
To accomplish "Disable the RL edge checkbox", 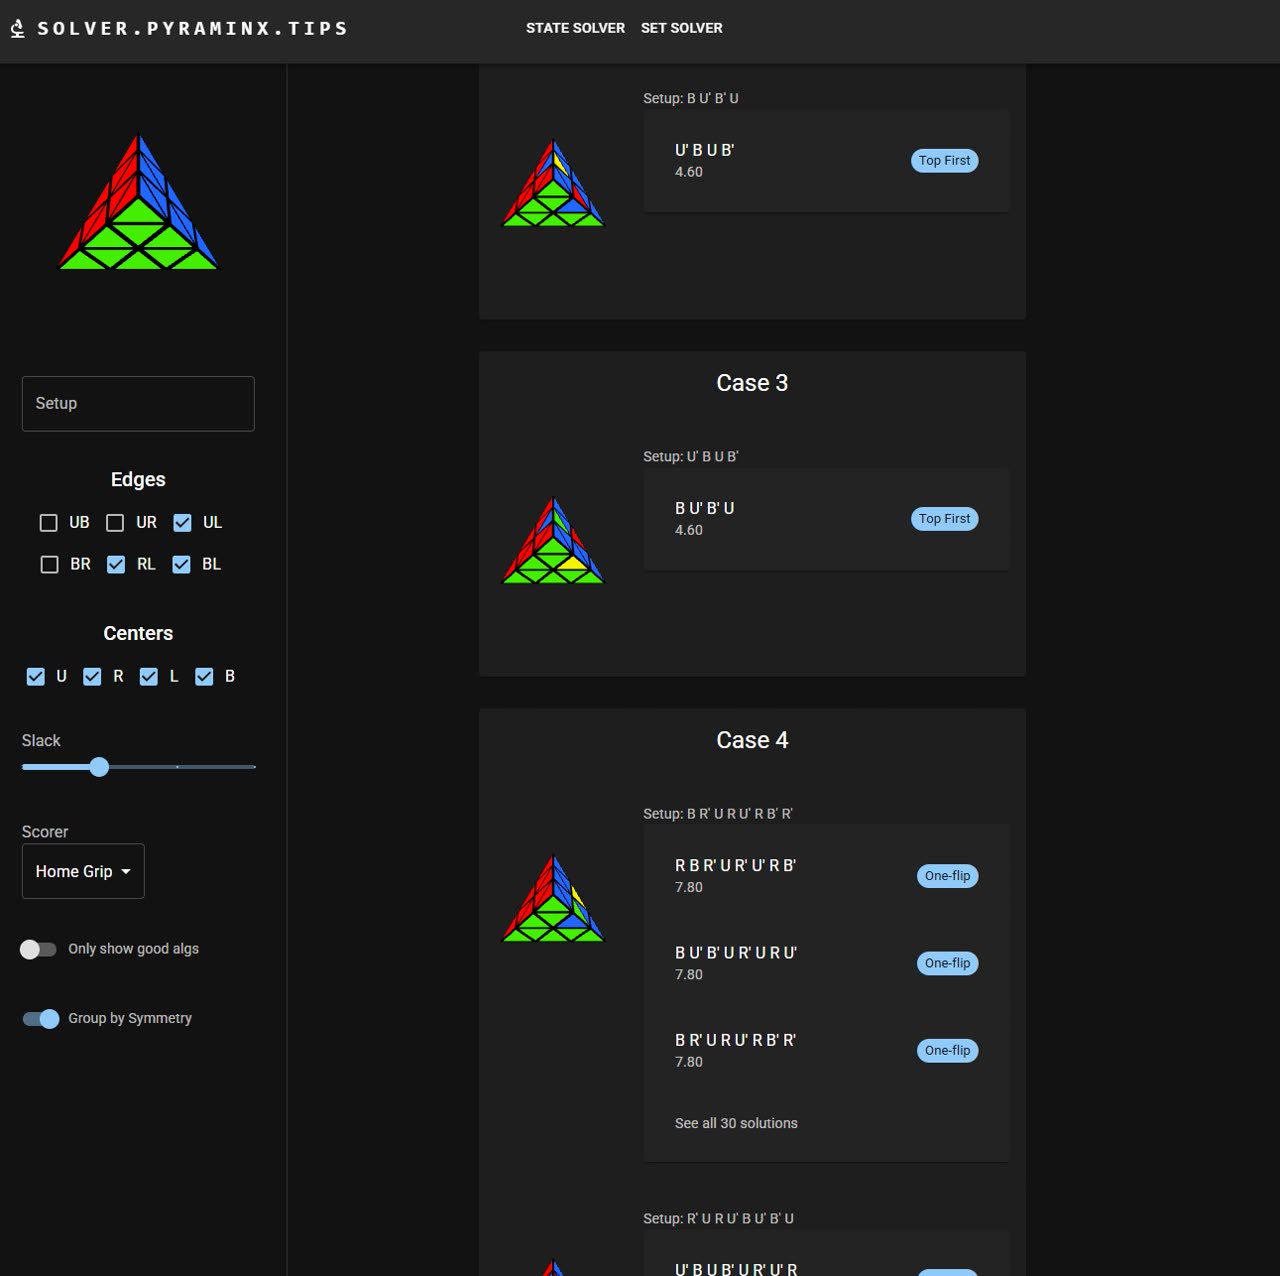I will [115, 564].
